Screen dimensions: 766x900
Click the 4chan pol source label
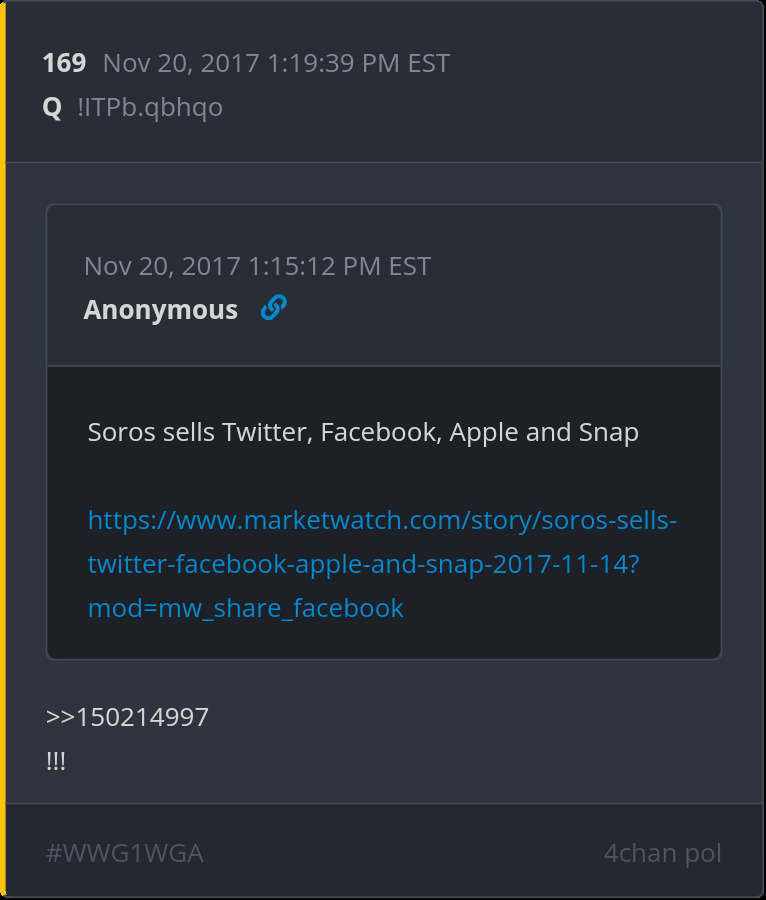click(662, 854)
